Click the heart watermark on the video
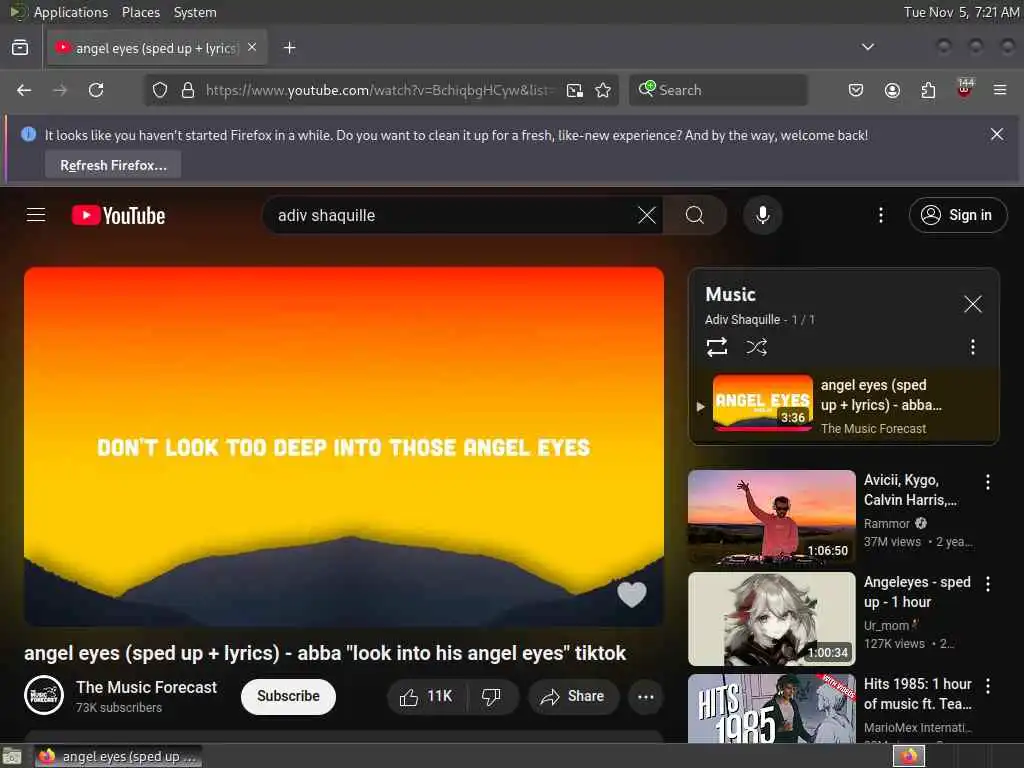The image size is (1024, 768). 632,594
